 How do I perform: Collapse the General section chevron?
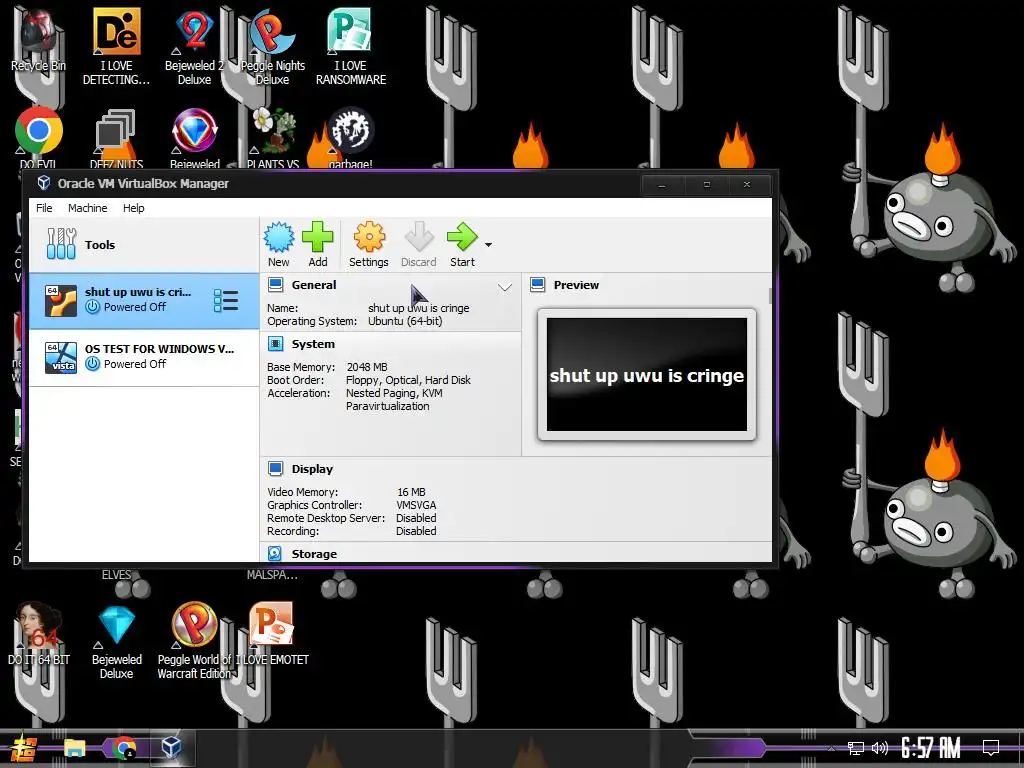(505, 287)
